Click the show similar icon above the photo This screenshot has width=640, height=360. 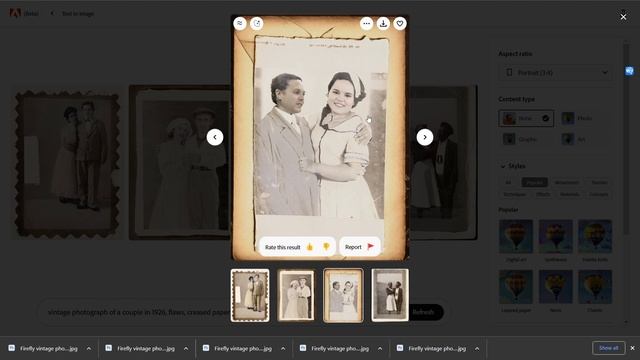[240, 23]
